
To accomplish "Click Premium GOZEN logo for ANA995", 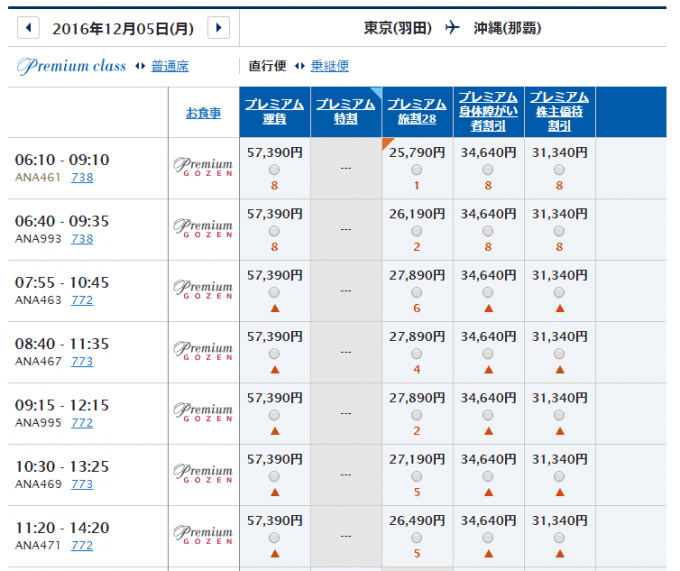I will (x=203, y=412).
